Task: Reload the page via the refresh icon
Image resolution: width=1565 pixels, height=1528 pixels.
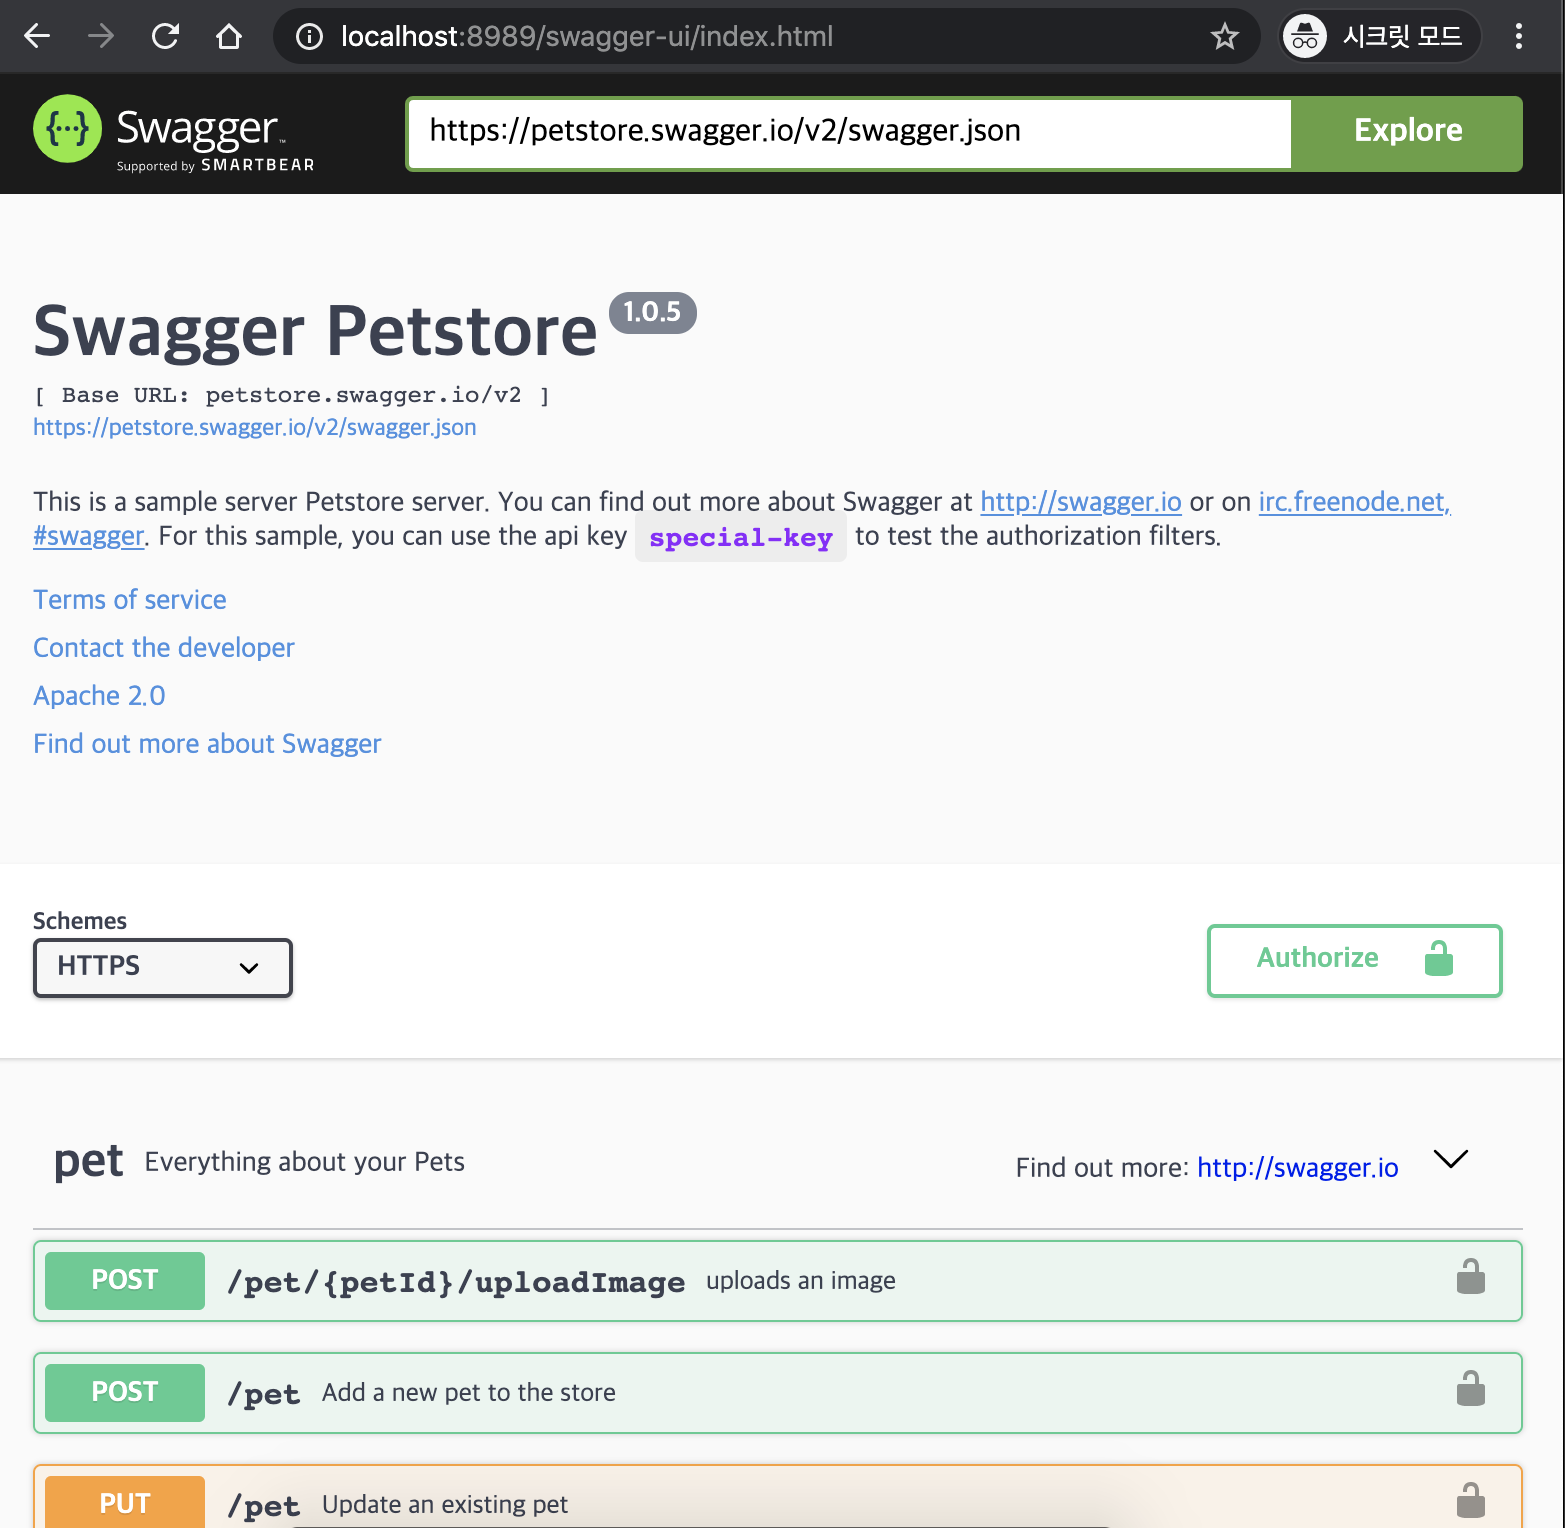Action: [165, 36]
